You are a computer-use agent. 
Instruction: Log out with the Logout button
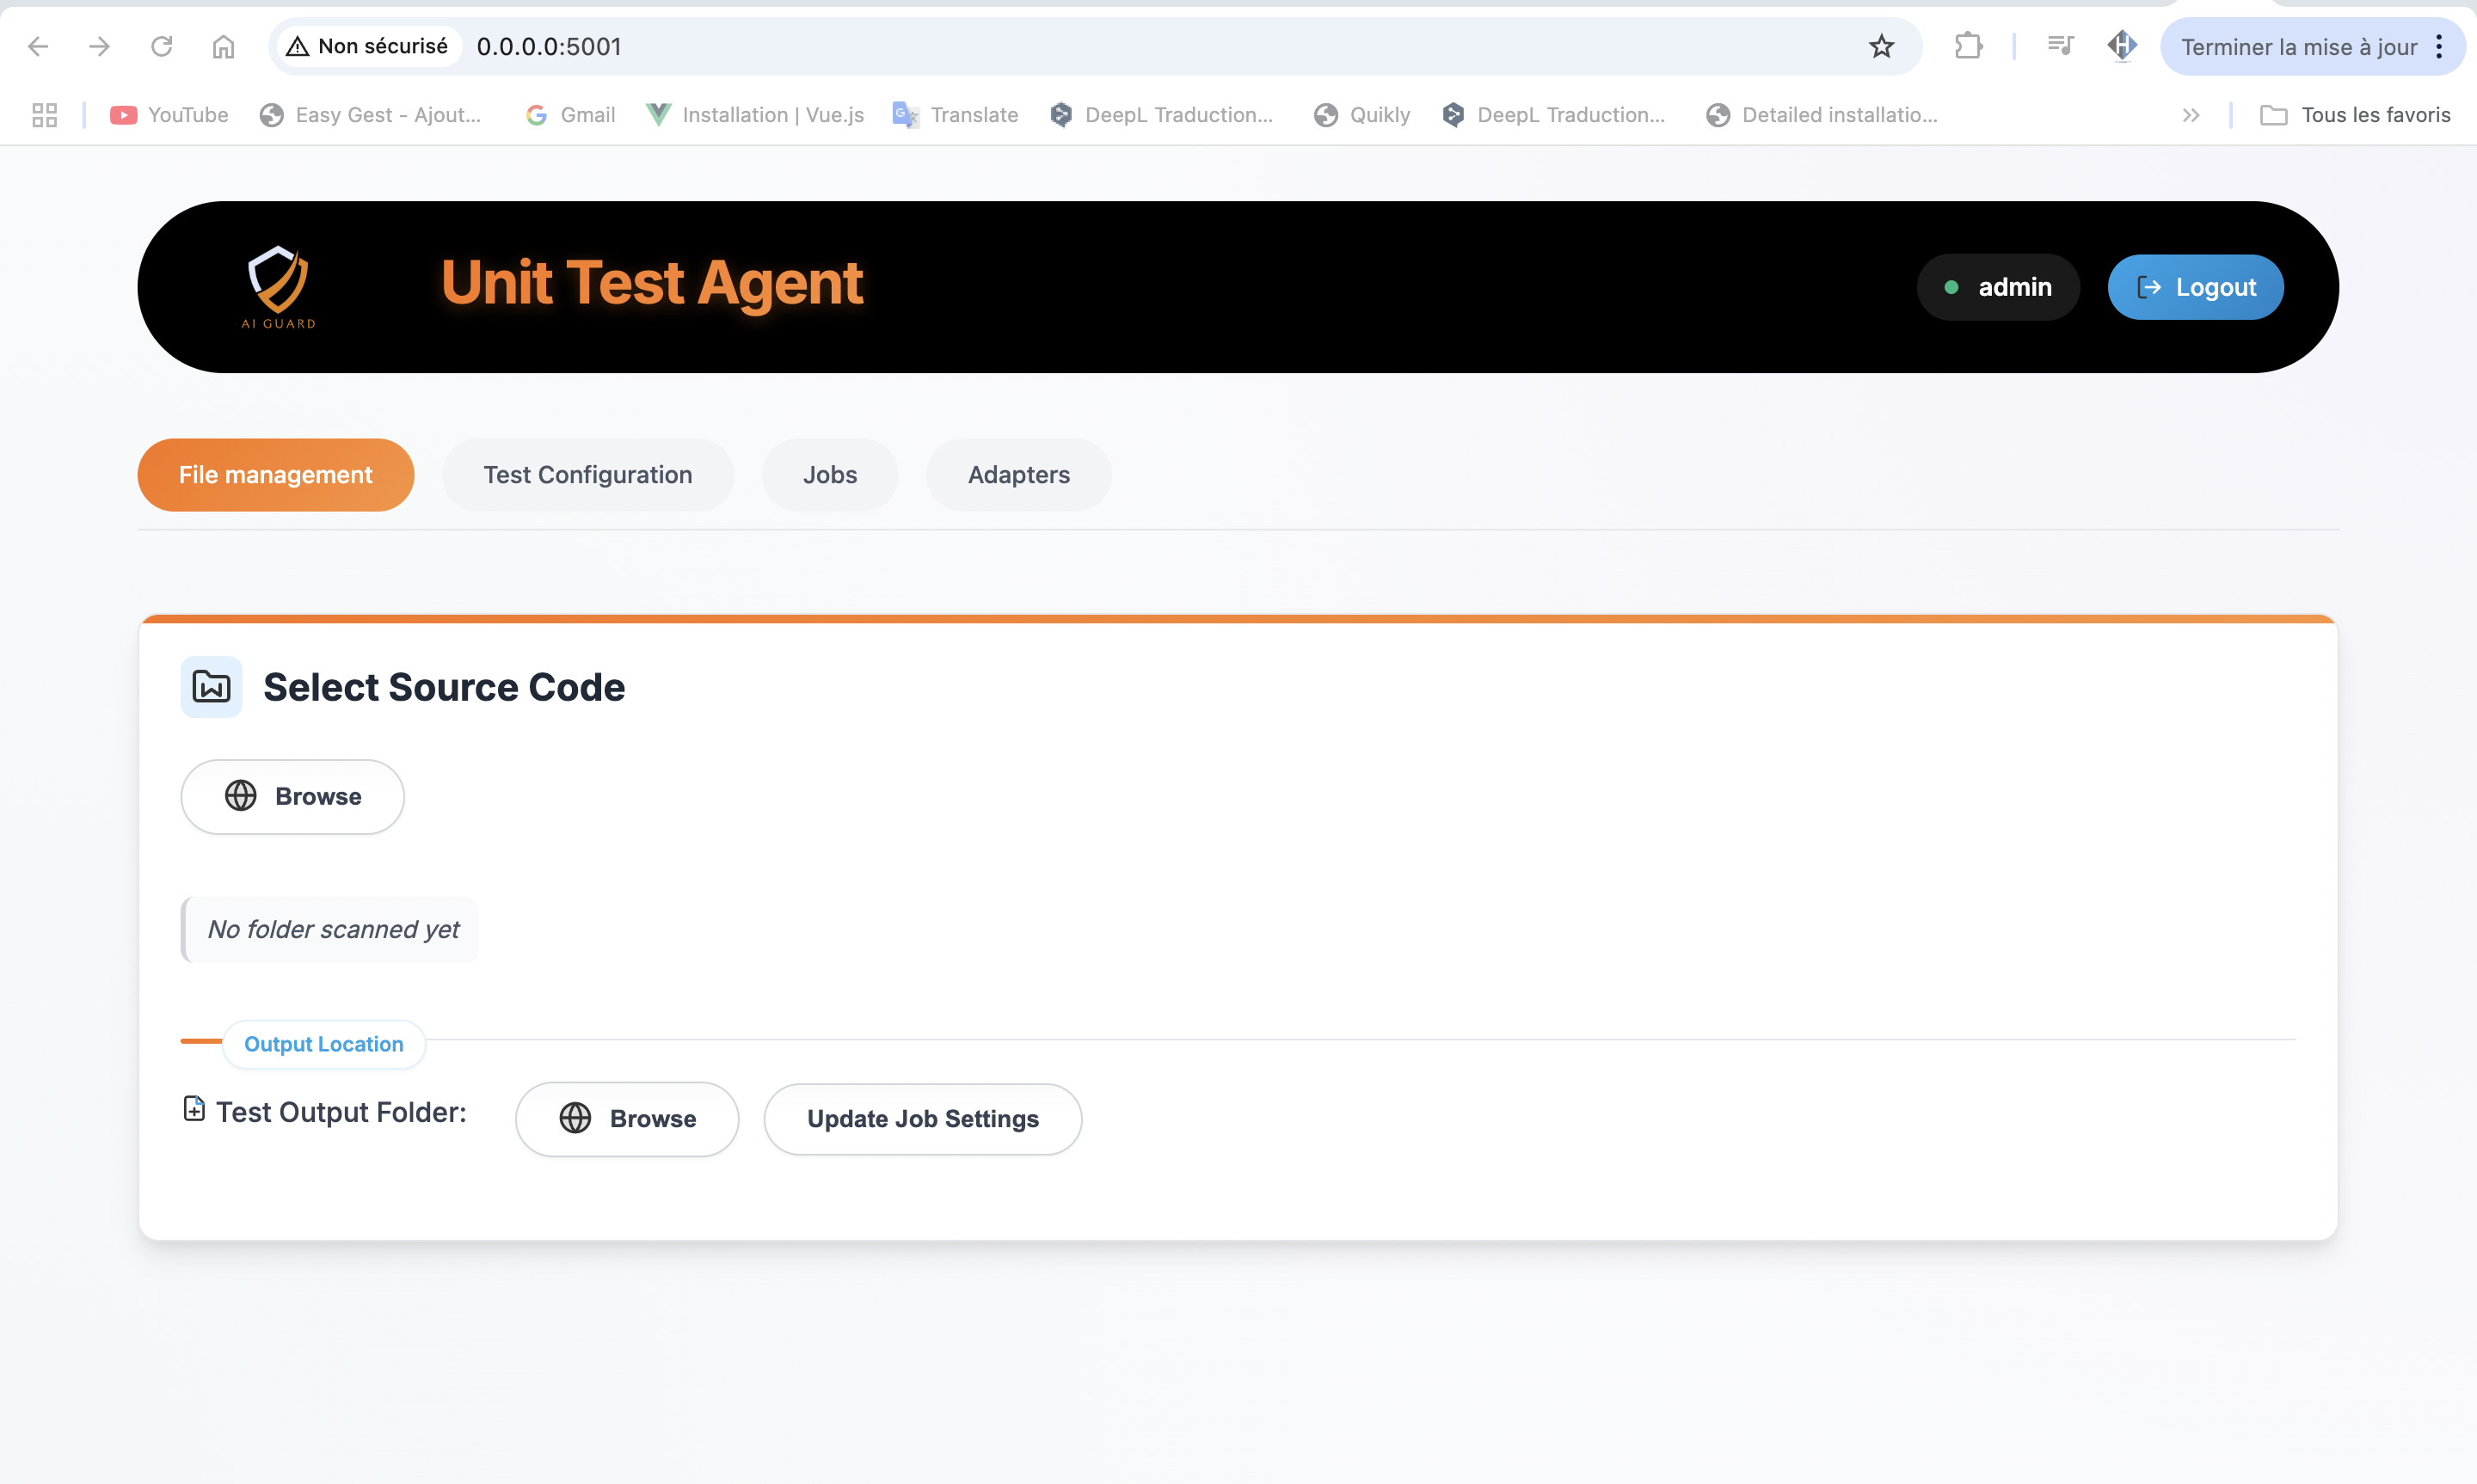[2195, 287]
